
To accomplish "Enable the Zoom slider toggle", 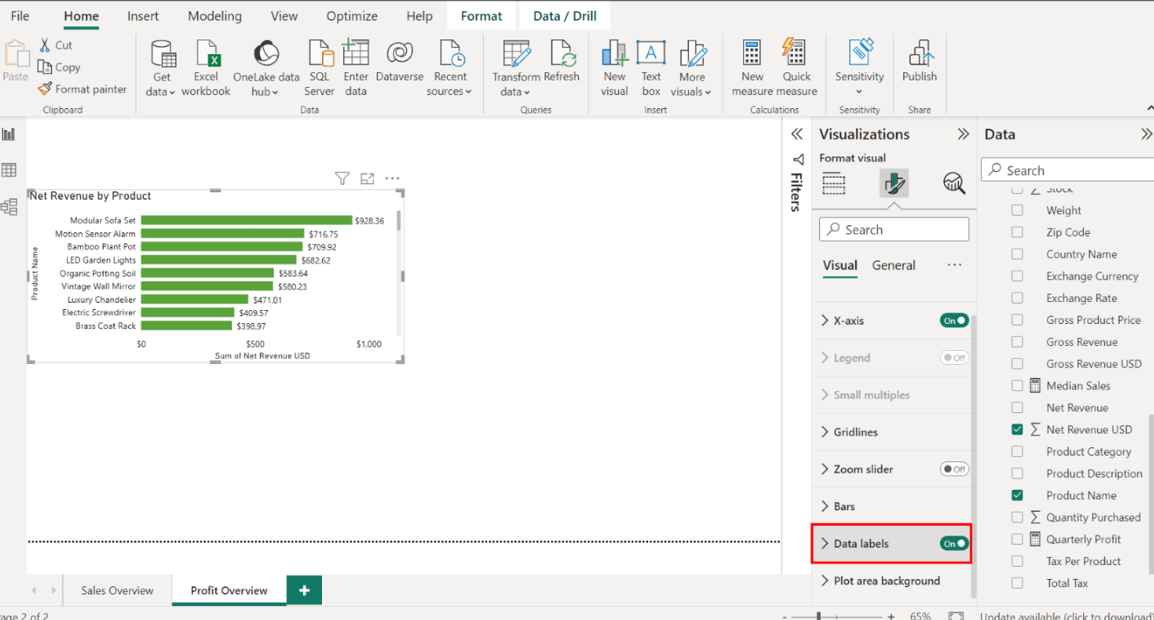I will pos(954,469).
